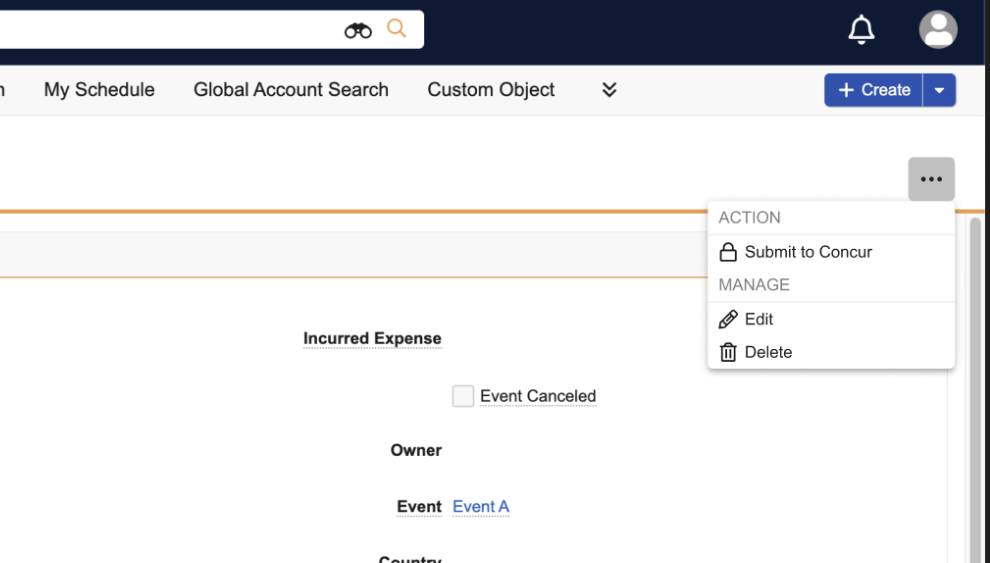Click the three-dot more actions button
This screenshot has height=563, width=990.
click(x=931, y=180)
